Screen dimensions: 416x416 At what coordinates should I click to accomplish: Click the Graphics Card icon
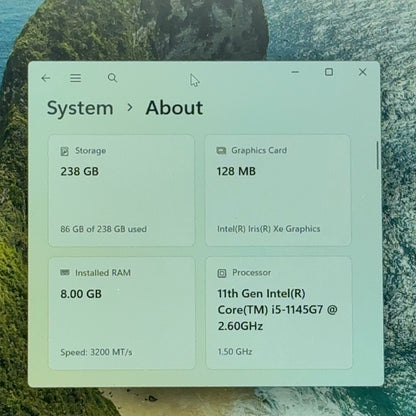[221, 151]
